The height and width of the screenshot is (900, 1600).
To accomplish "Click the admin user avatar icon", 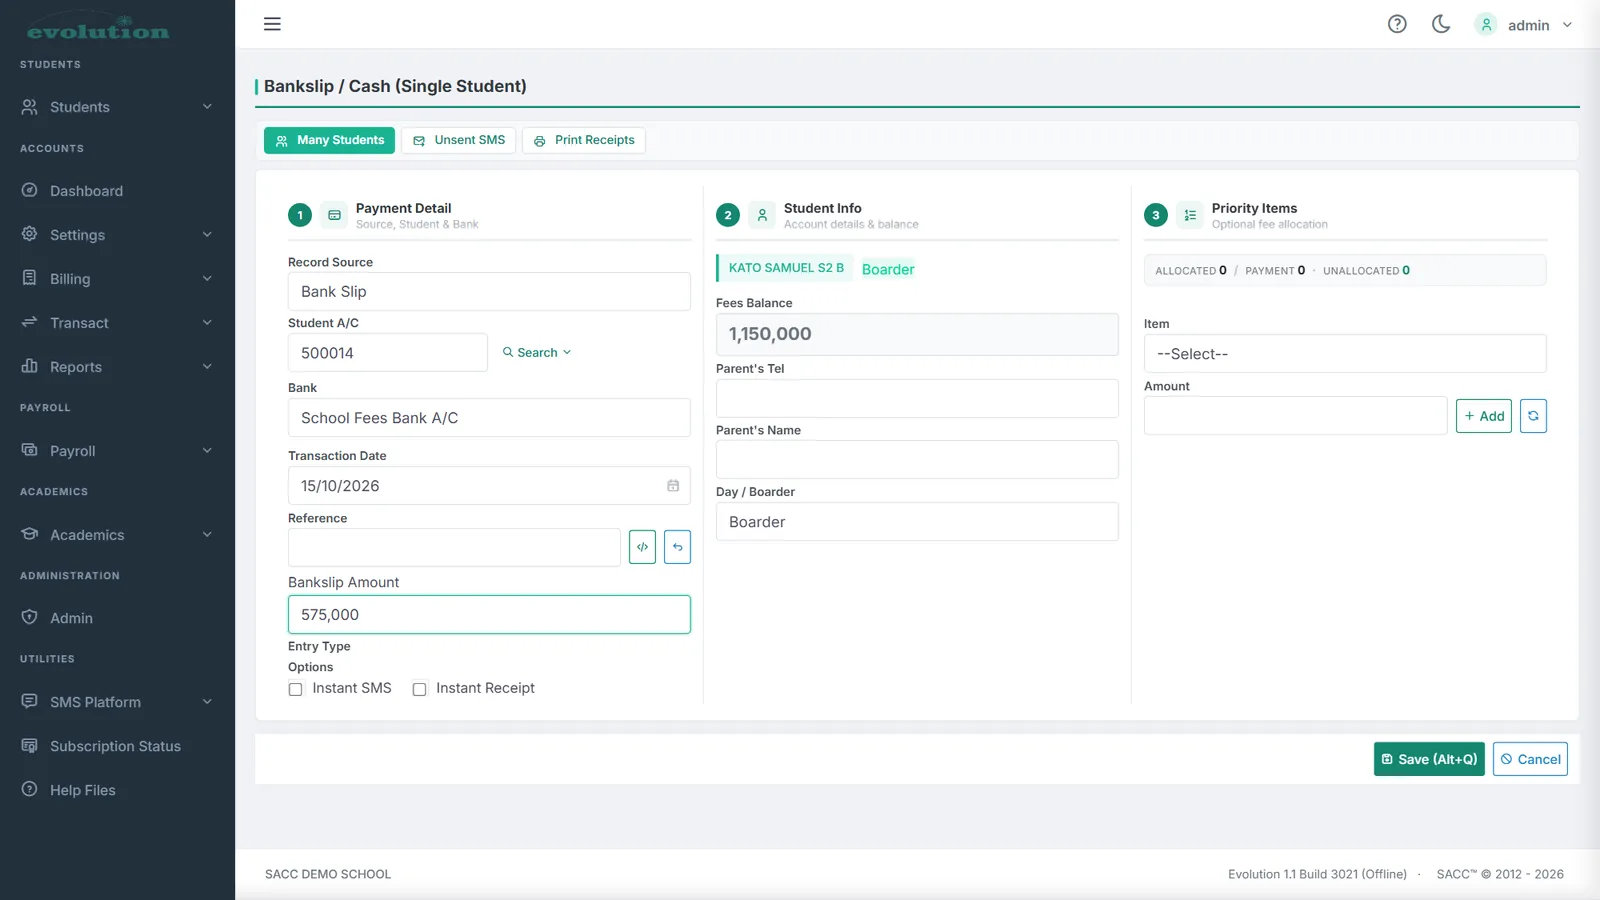I will 1486,24.
